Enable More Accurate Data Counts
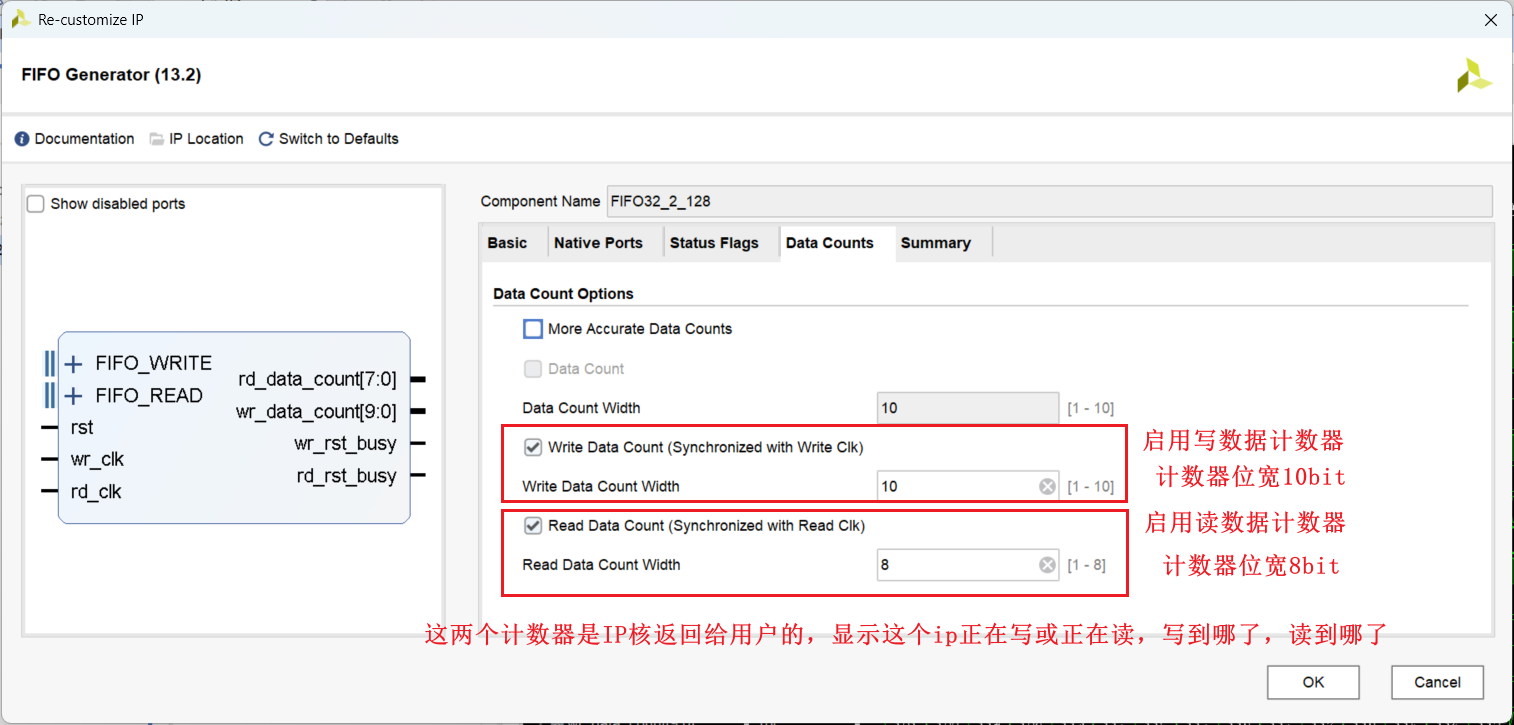The image size is (1514, 725). pyautogui.click(x=533, y=329)
